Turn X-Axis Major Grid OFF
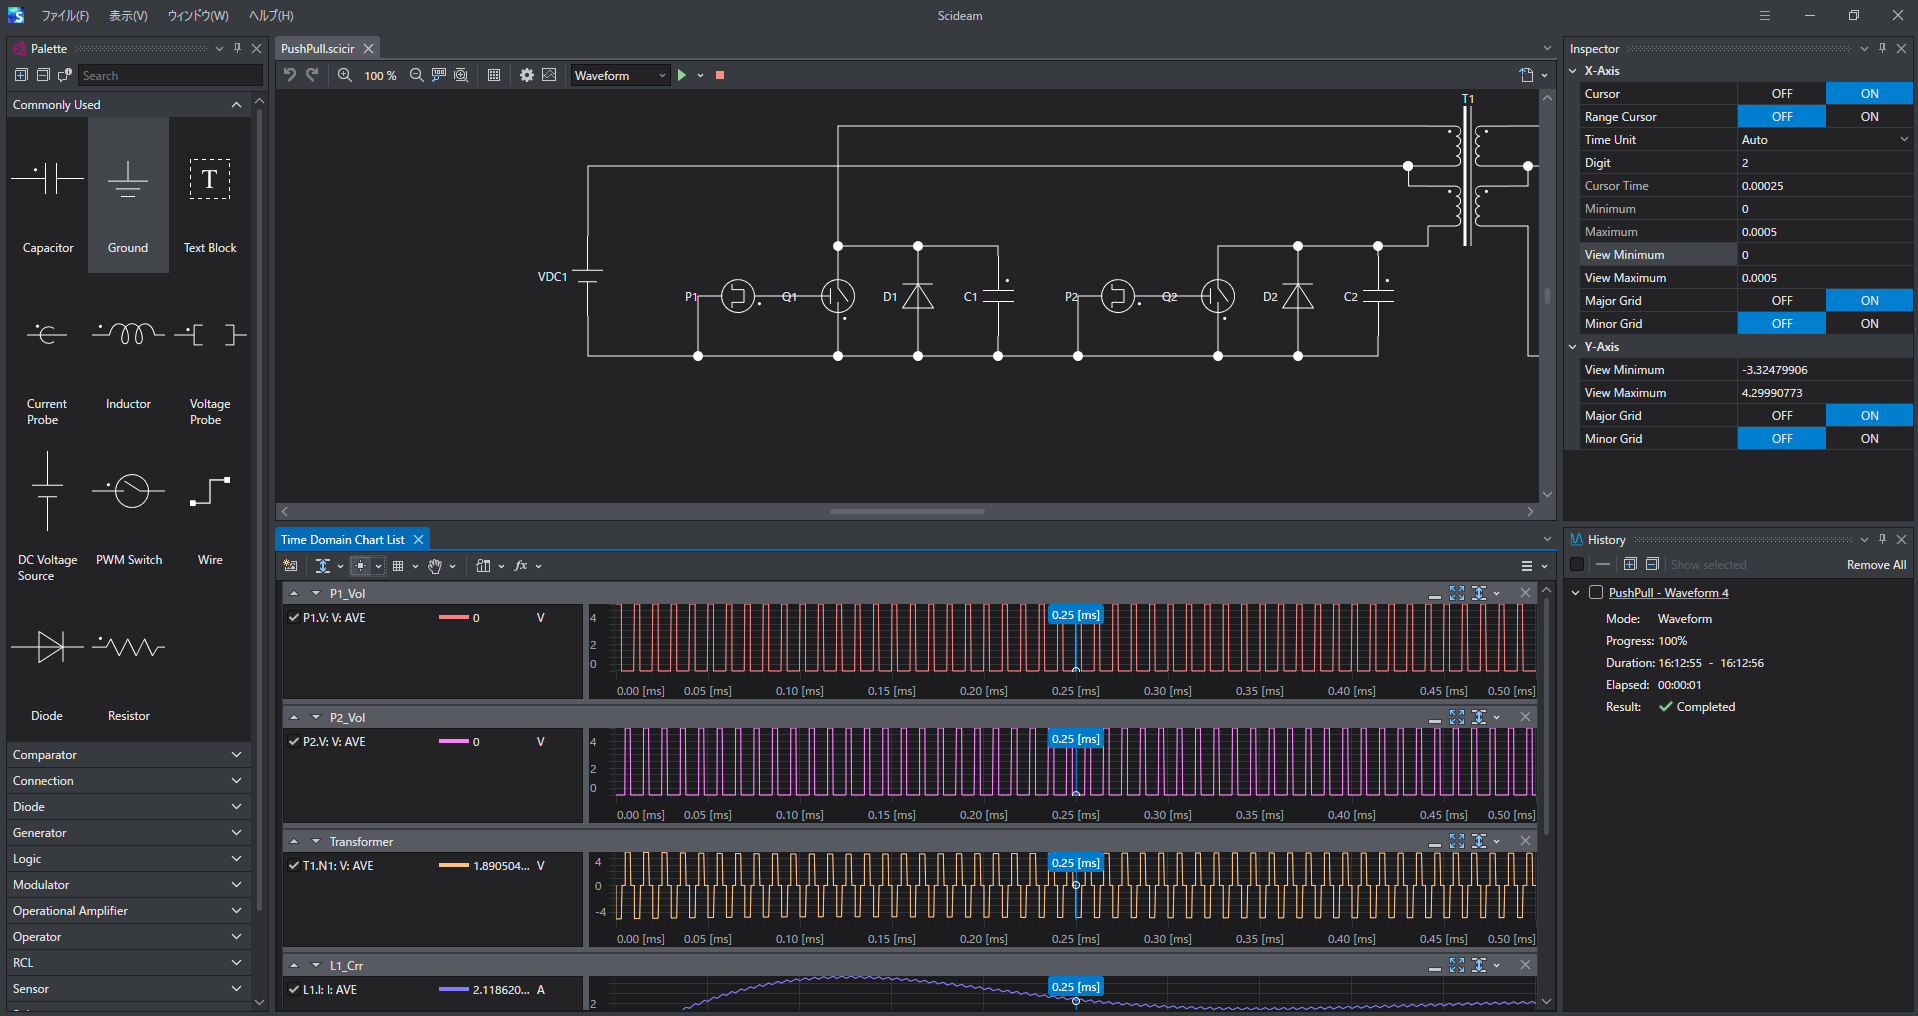Viewport: 1918px width, 1016px height. 1782,300
